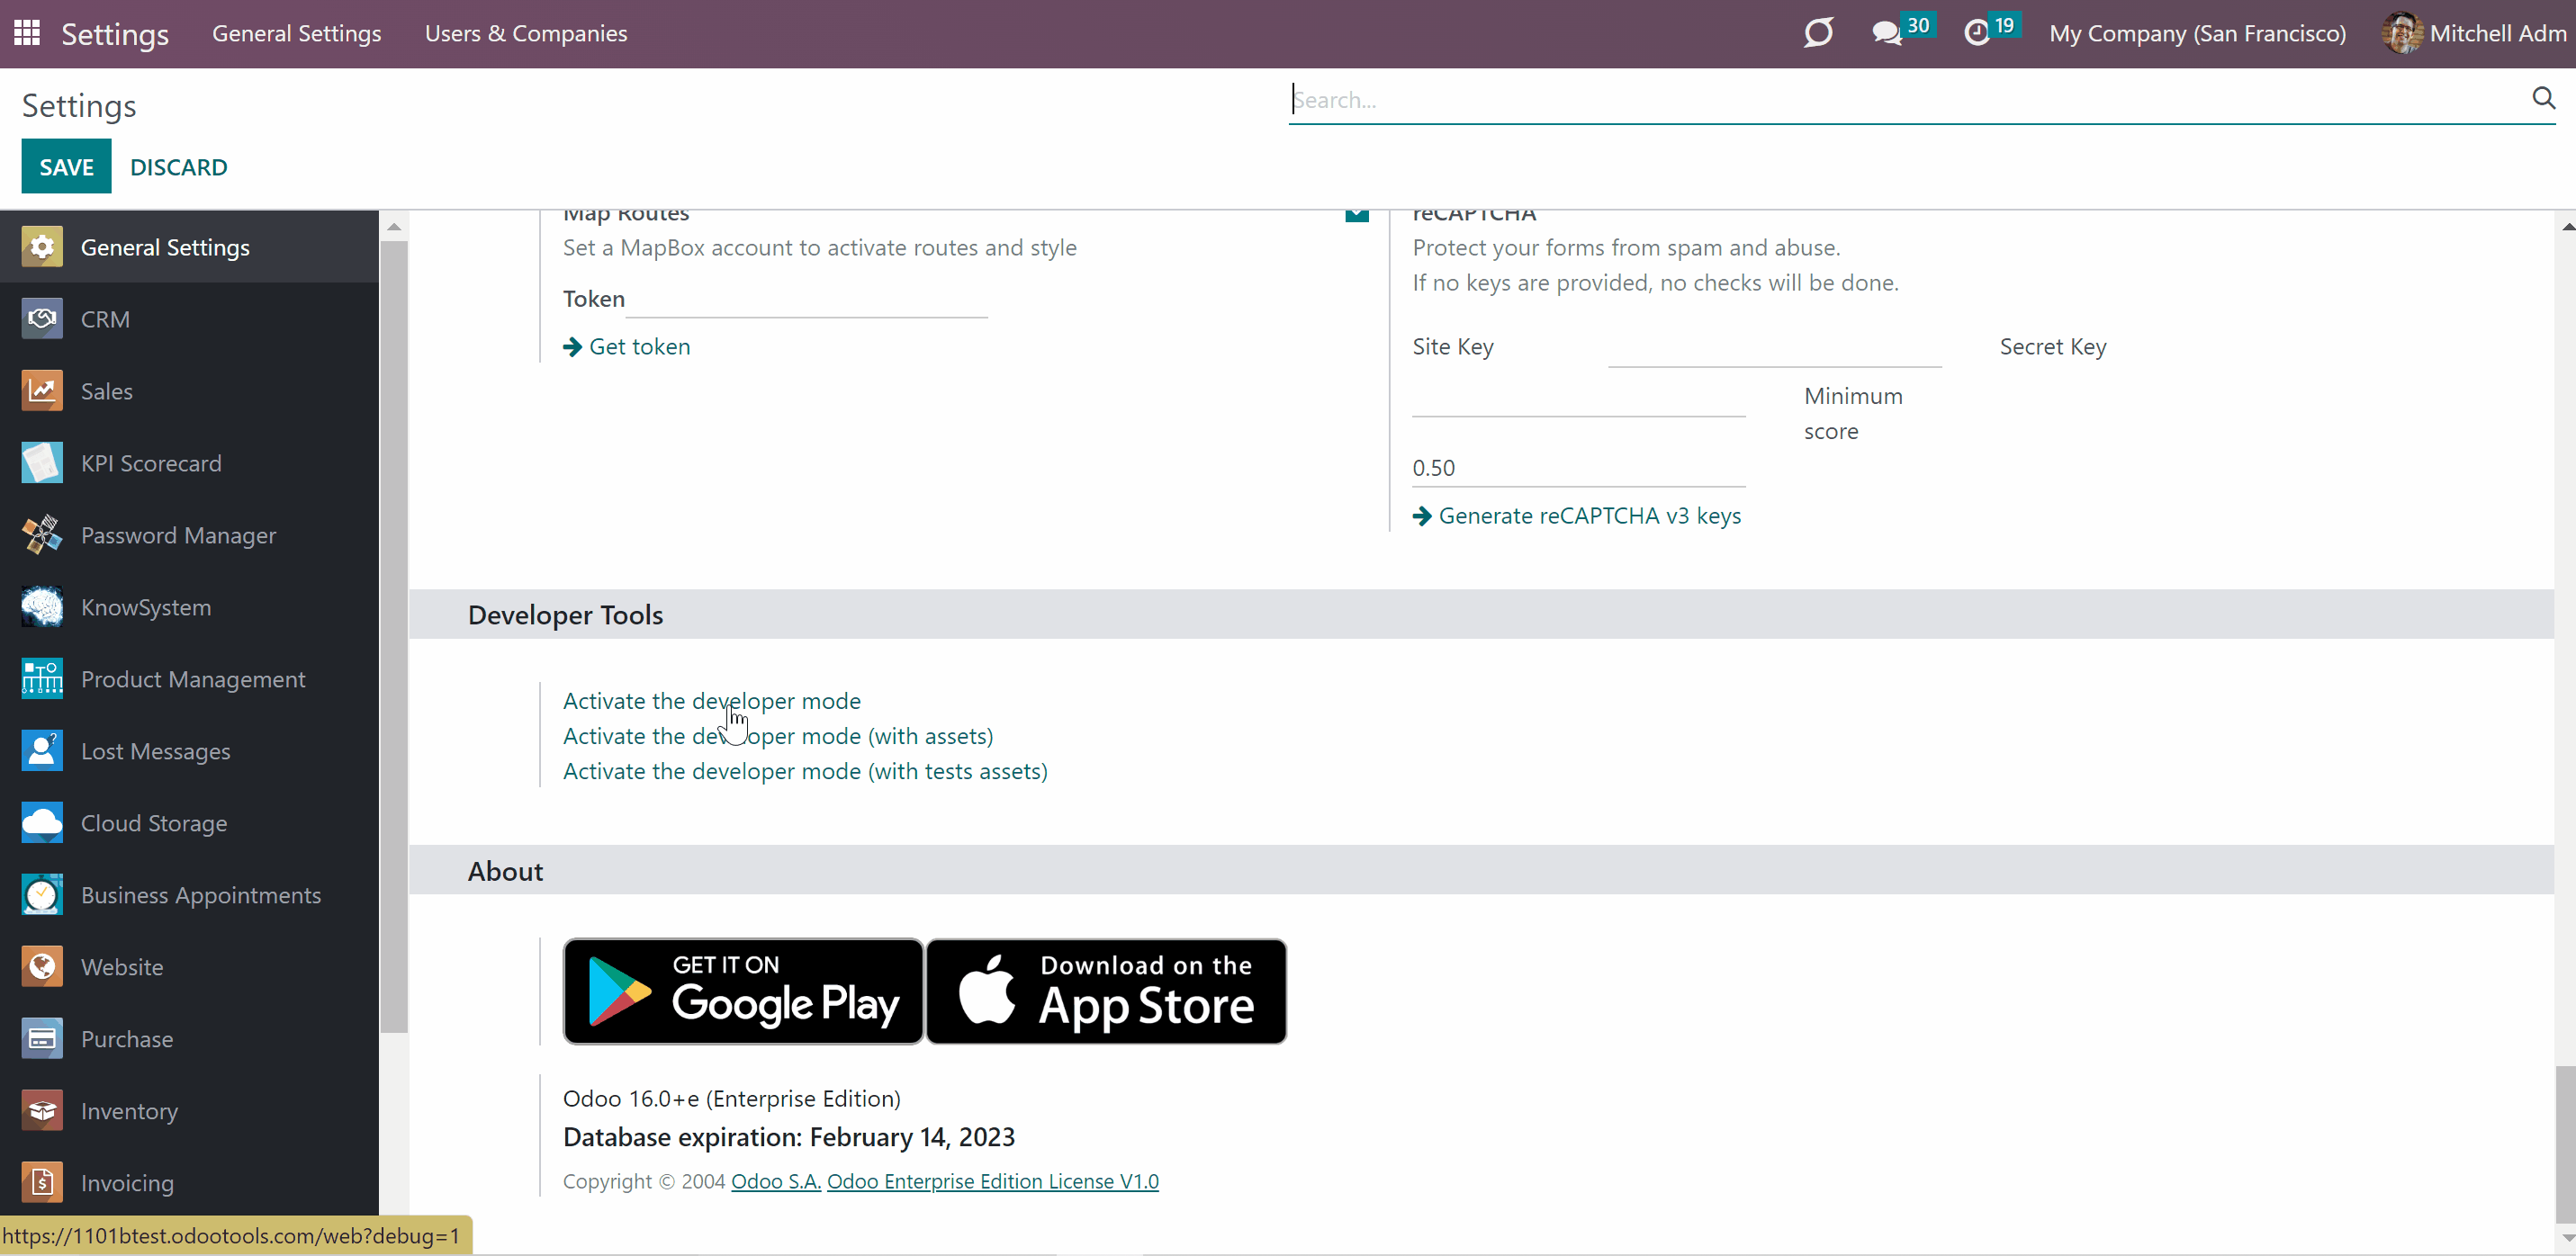This screenshot has width=2576, height=1256.
Task: Click the CRM handshake icon
Action: pyautogui.click(x=42, y=319)
